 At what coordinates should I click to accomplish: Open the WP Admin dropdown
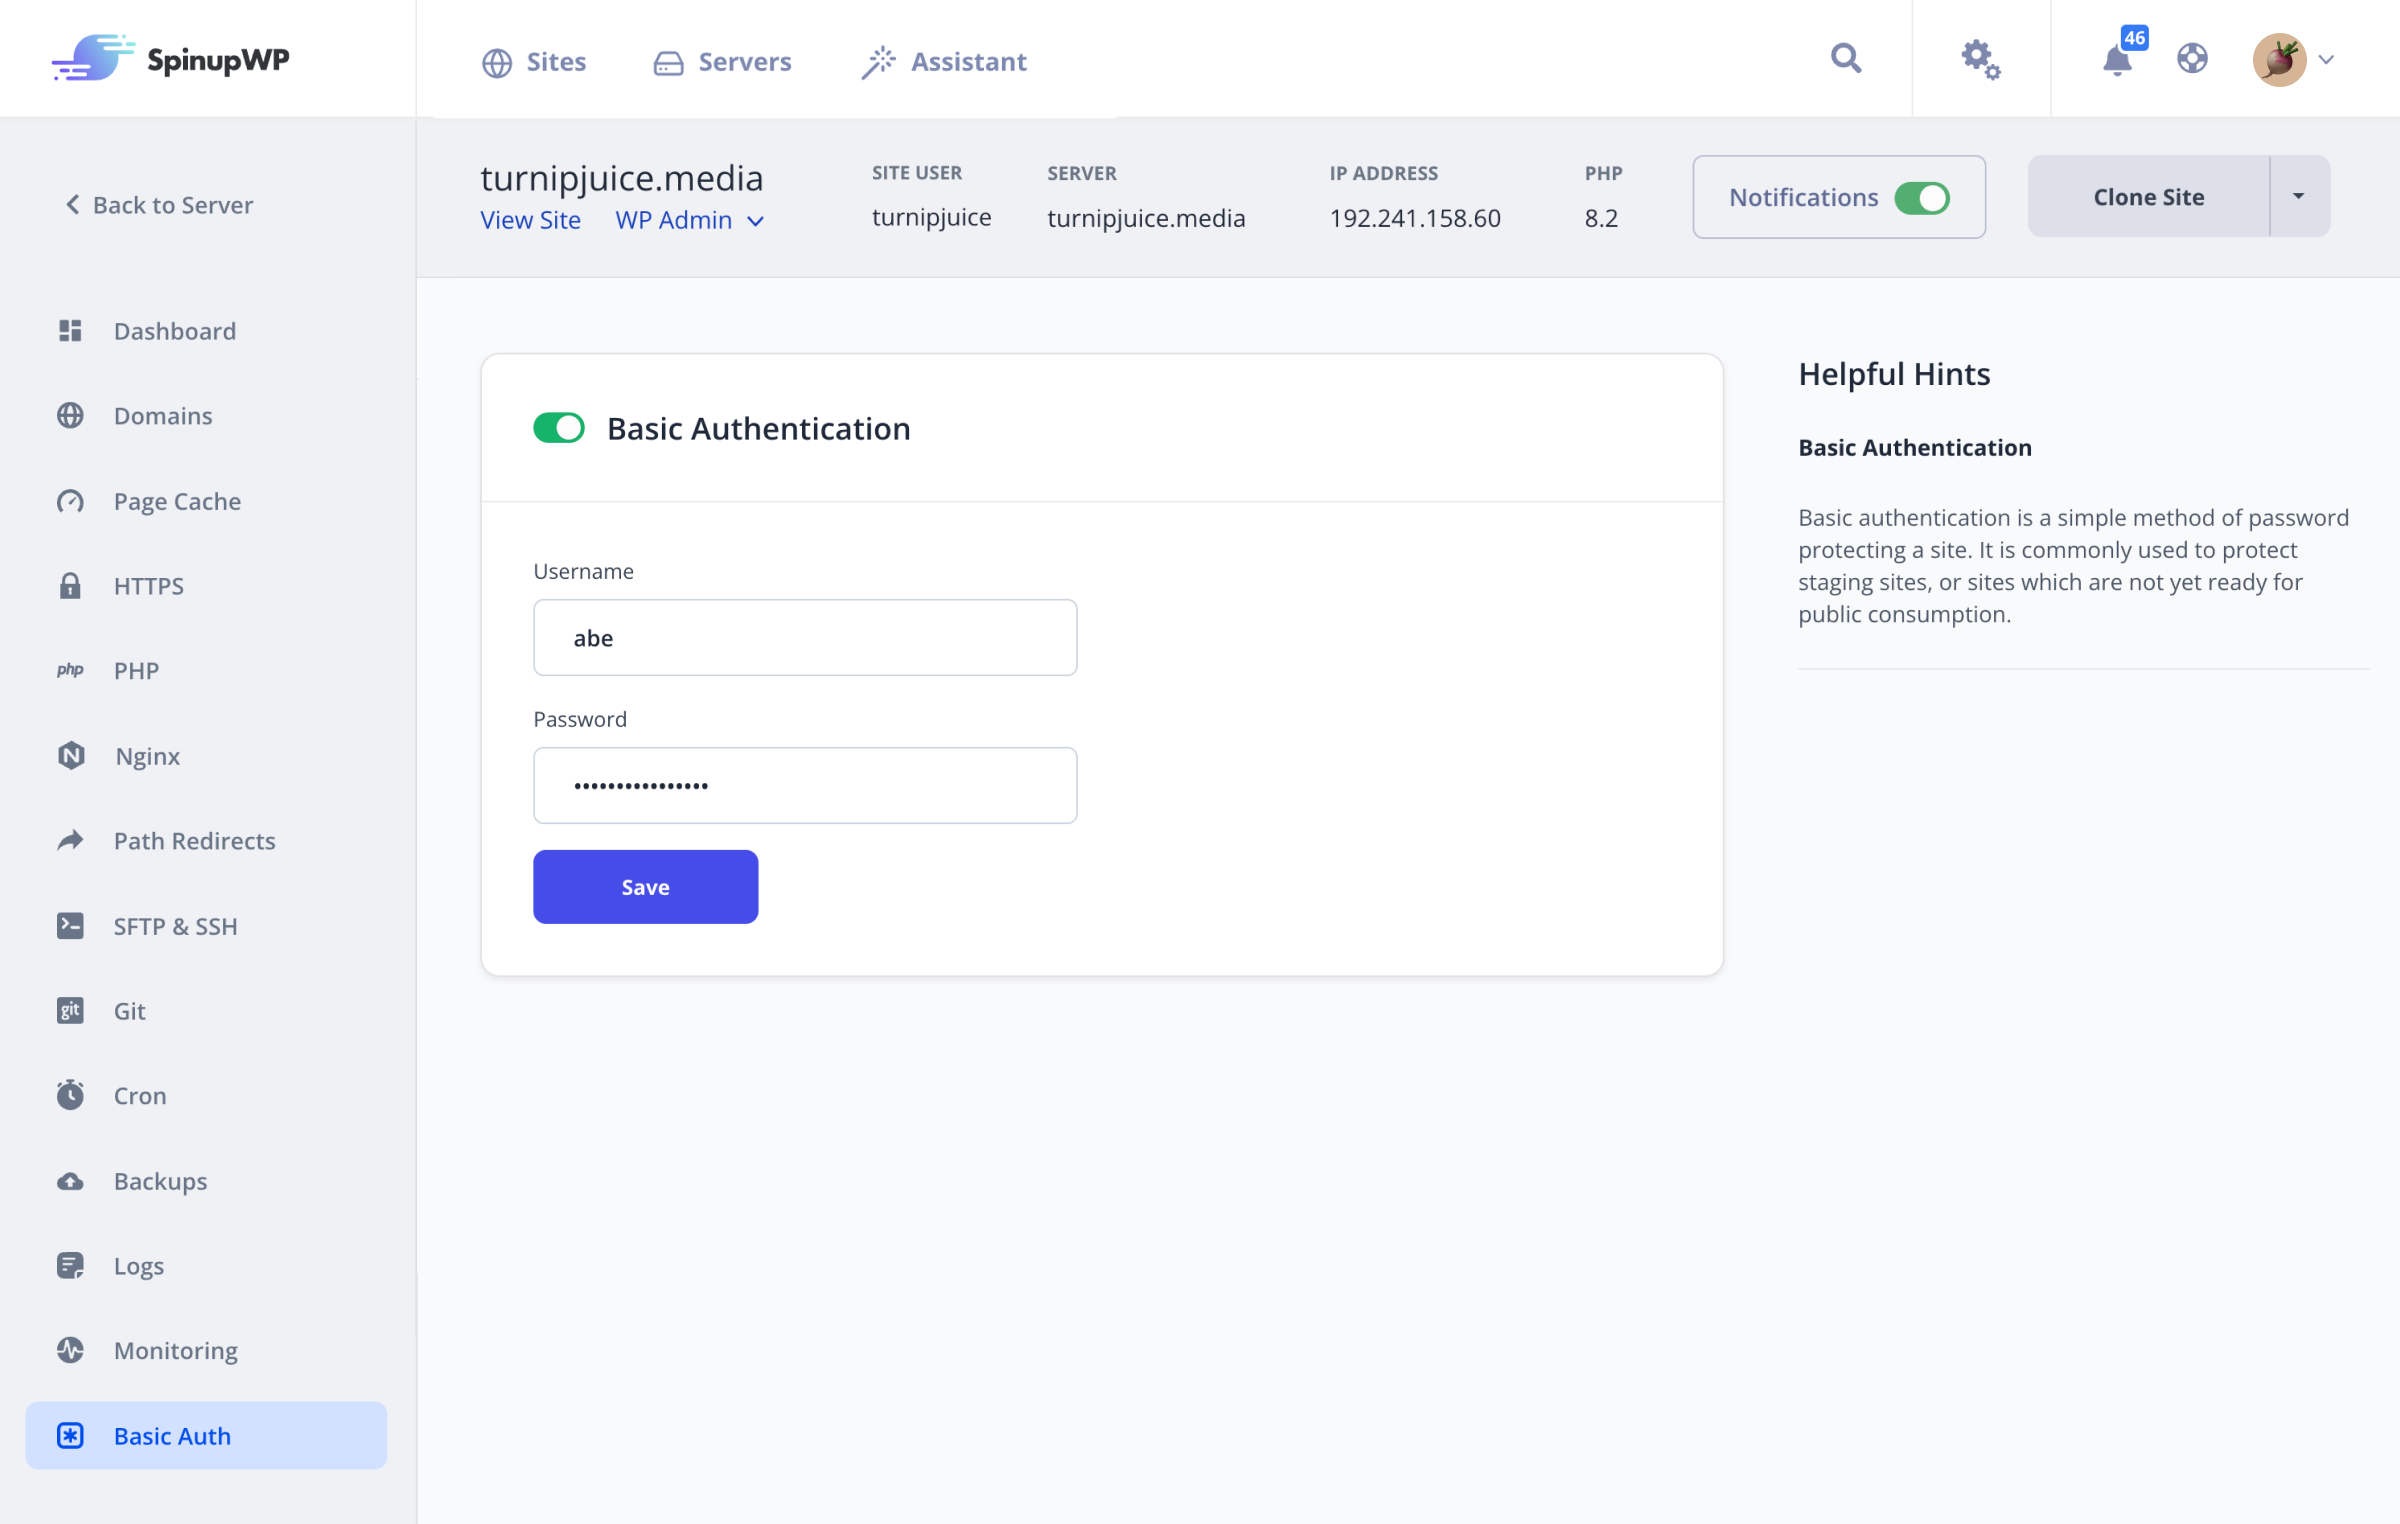coord(690,220)
